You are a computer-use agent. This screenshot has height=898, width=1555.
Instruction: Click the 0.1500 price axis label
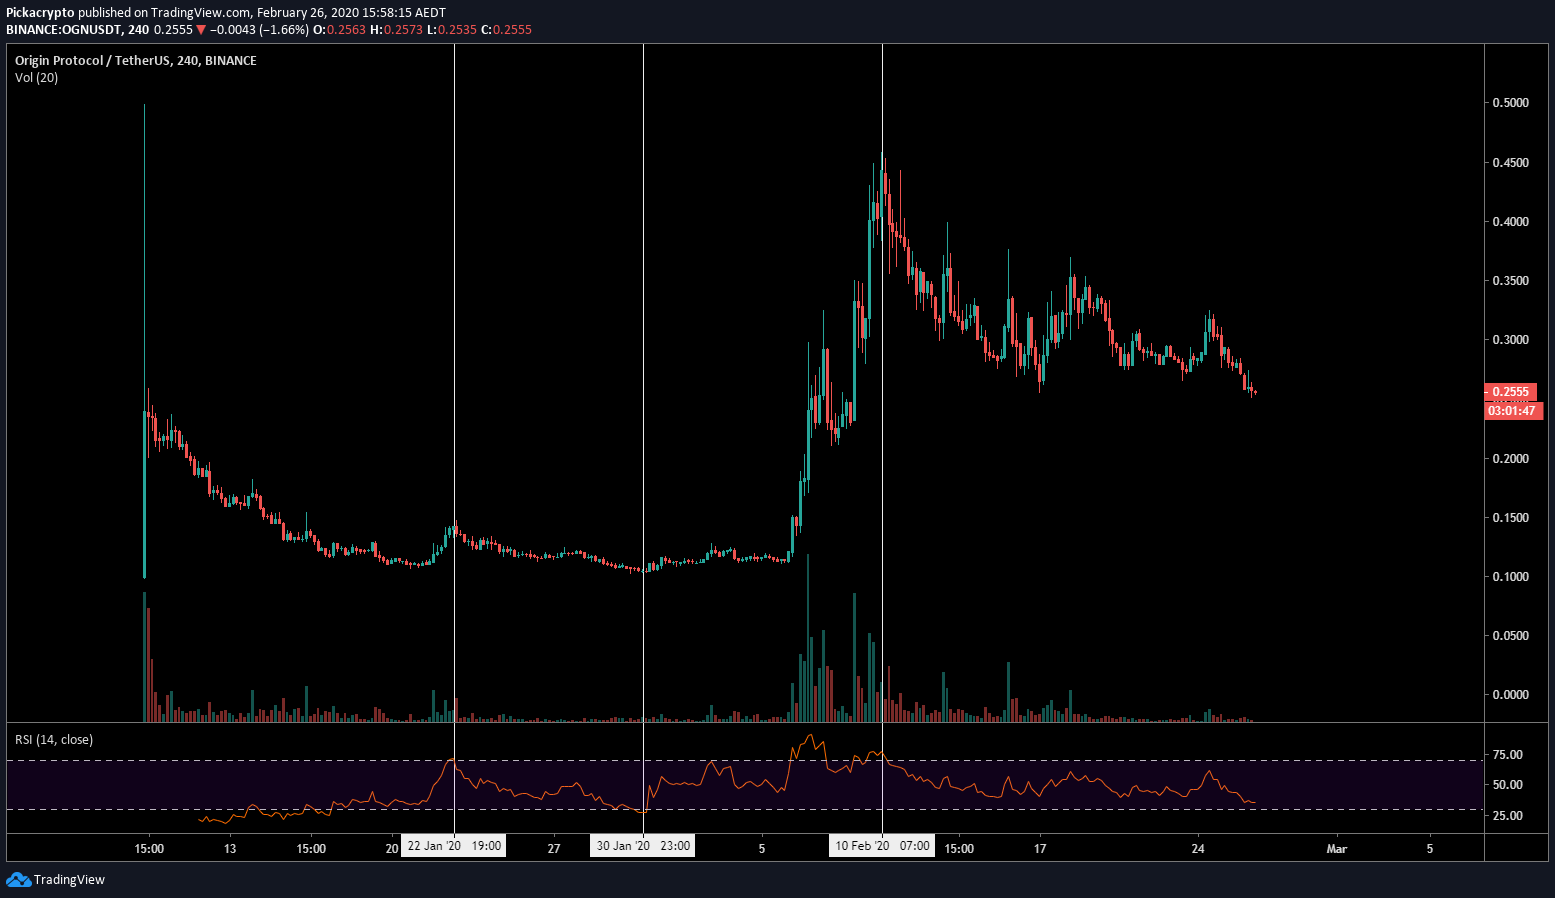click(1510, 518)
